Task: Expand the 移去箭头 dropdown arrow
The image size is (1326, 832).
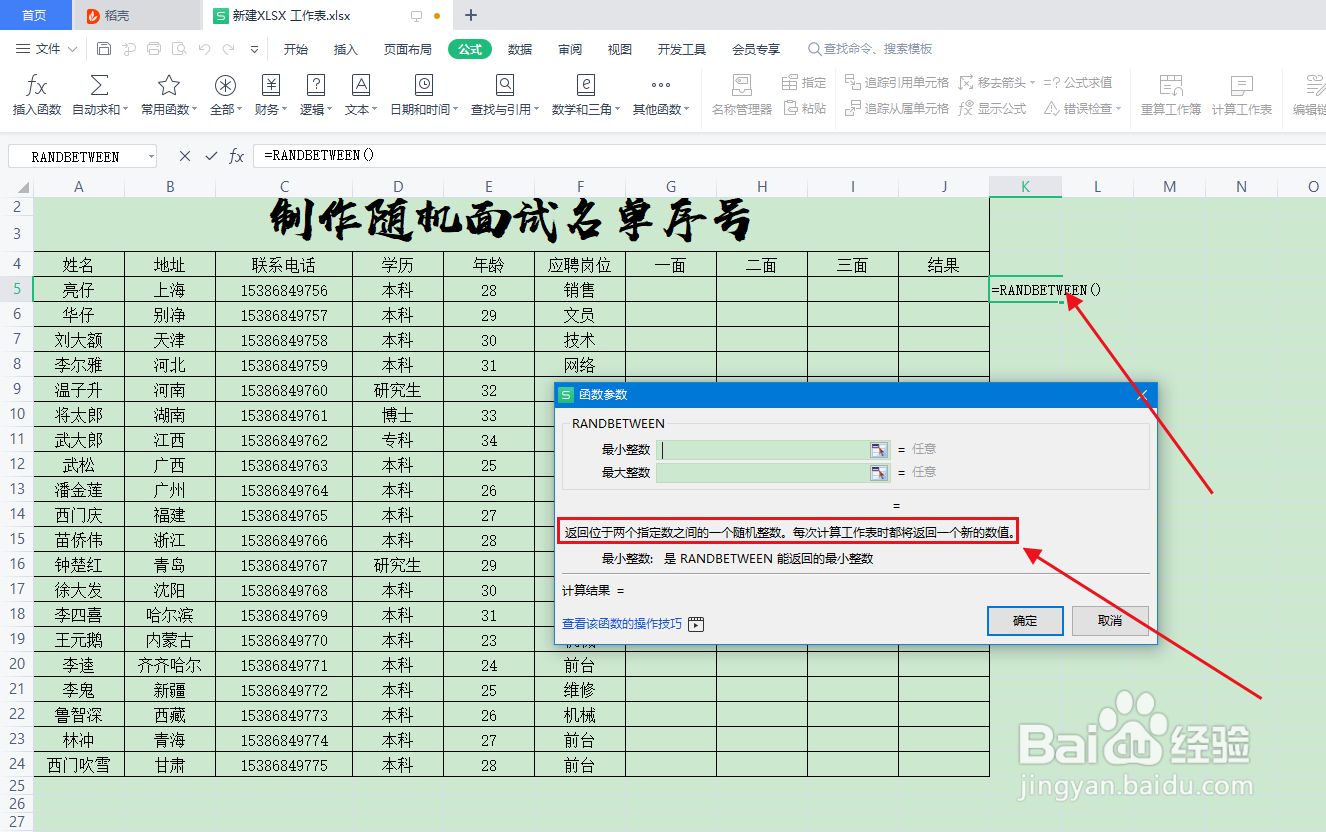Action: coord(1032,83)
